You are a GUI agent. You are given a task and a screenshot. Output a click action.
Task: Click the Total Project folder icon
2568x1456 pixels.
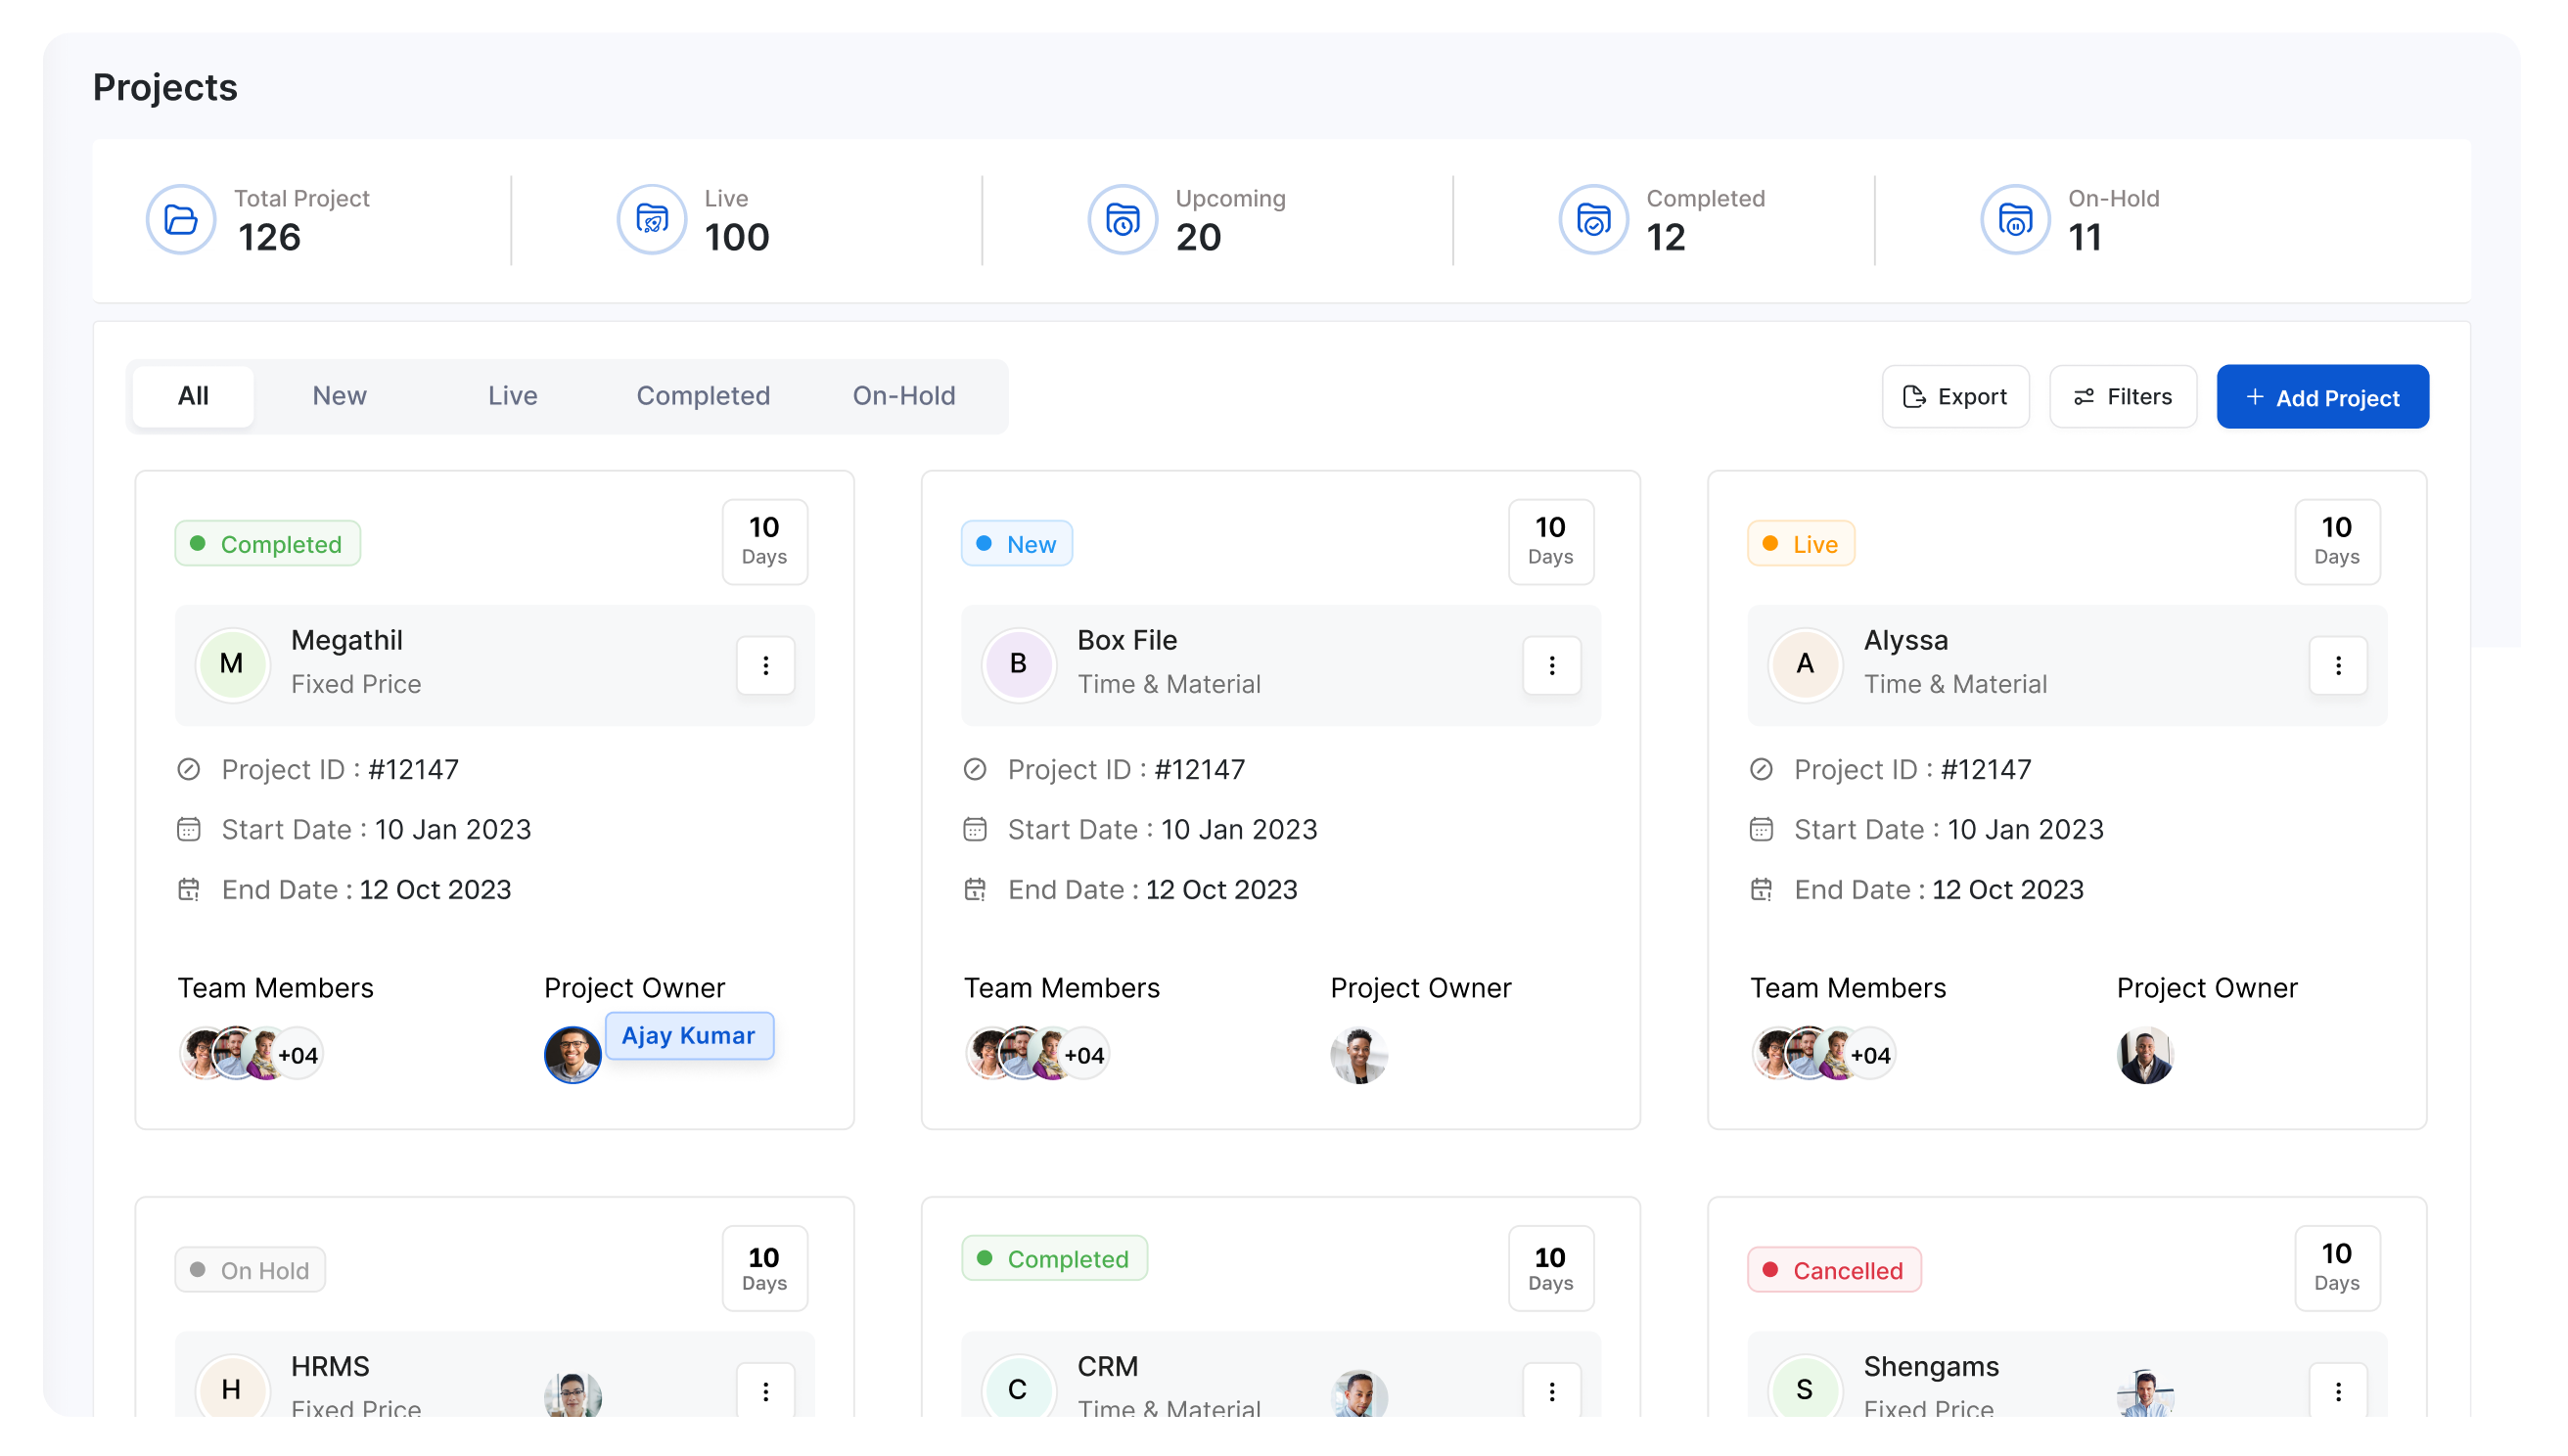pos(181,219)
